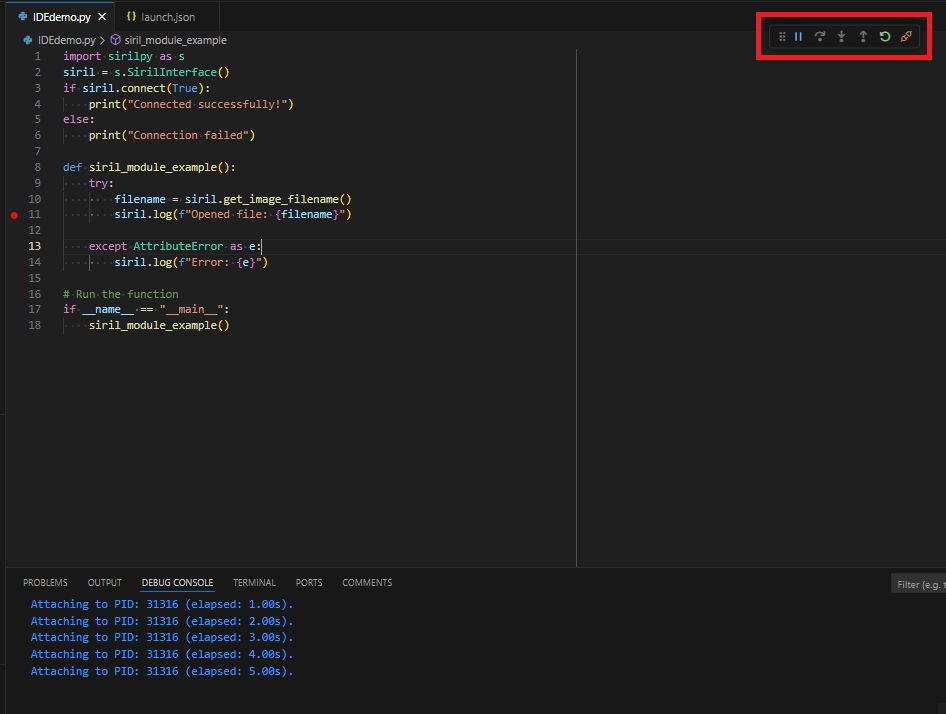Image resolution: width=946 pixels, height=714 pixels.
Task: Click 'def siril_module_example():' on line 8
Action: (149, 167)
